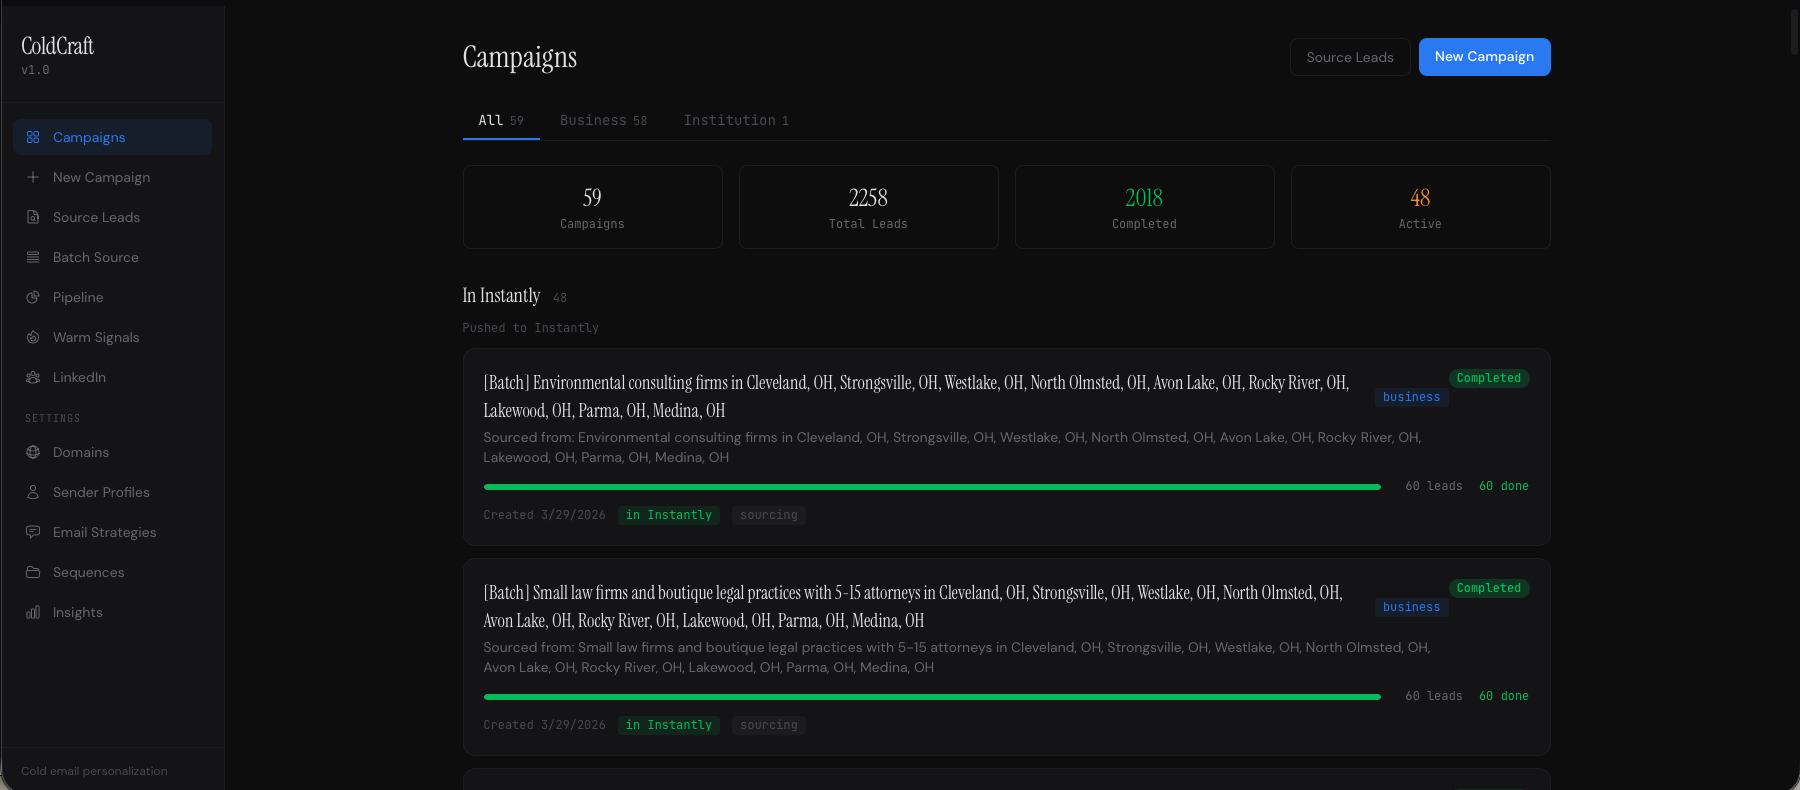Viewport: 1800px width, 790px height.
Task: Open Domains settings
Action: [x=113, y=452]
